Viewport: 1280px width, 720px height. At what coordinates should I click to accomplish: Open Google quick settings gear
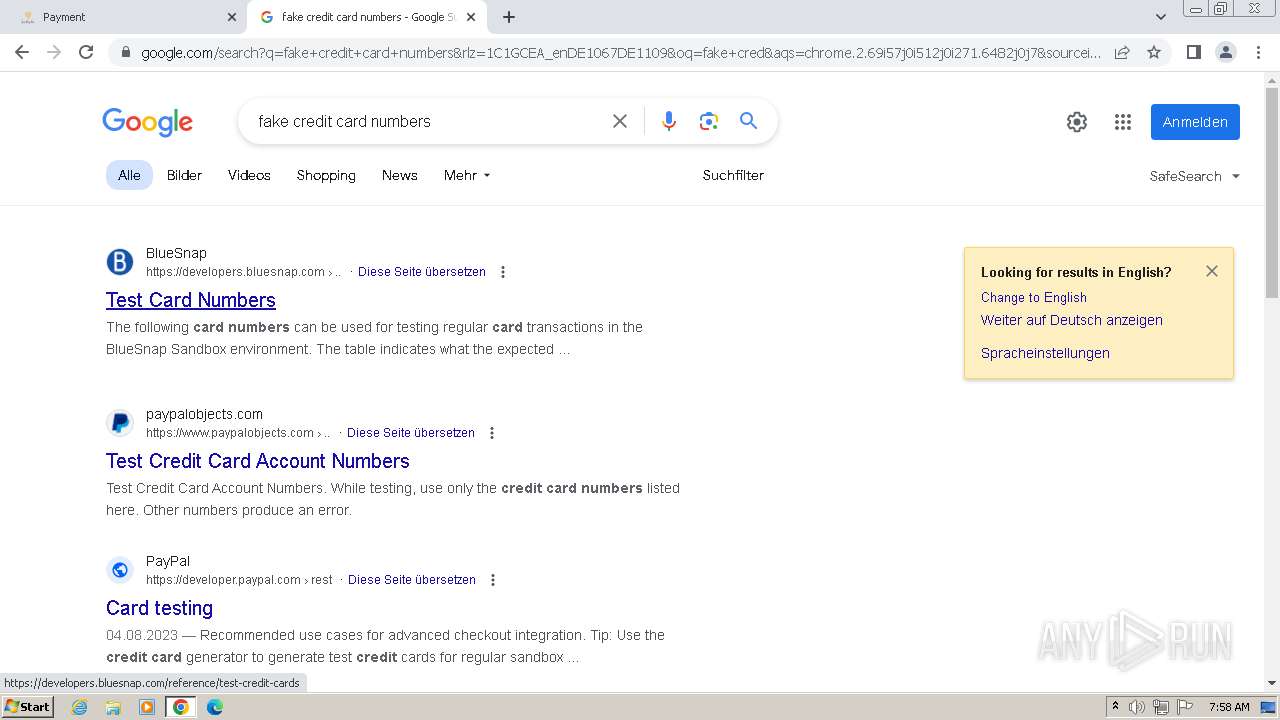(x=1077, y=122)
